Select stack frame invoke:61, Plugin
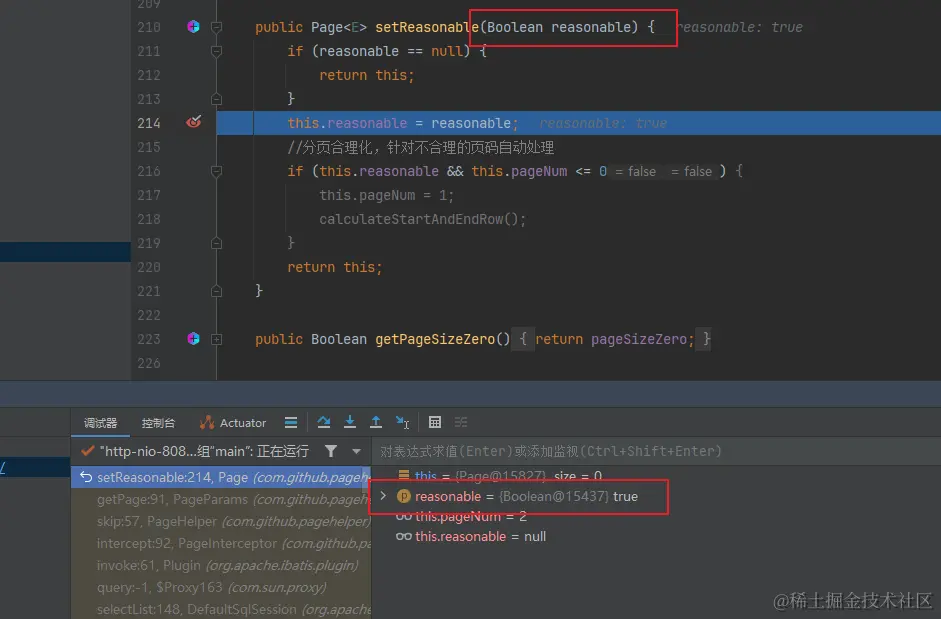 pyautogui.click(x=221, y=566)
